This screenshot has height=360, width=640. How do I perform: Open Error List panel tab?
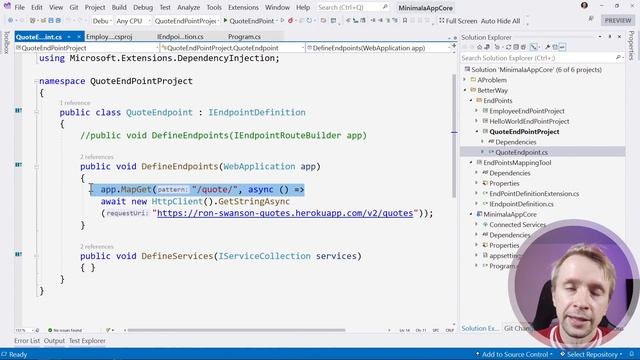27,341
